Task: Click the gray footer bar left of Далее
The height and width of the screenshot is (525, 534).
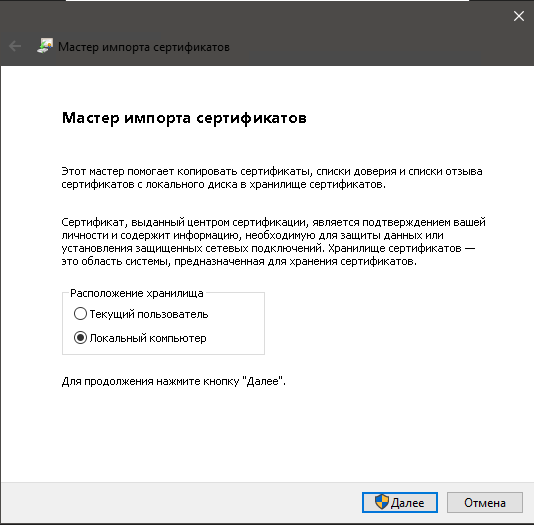Action: (180, 502)
